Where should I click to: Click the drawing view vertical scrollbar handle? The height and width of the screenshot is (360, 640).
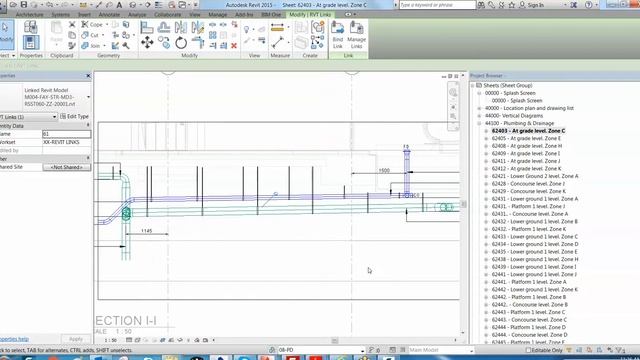[x=463, y=204]
